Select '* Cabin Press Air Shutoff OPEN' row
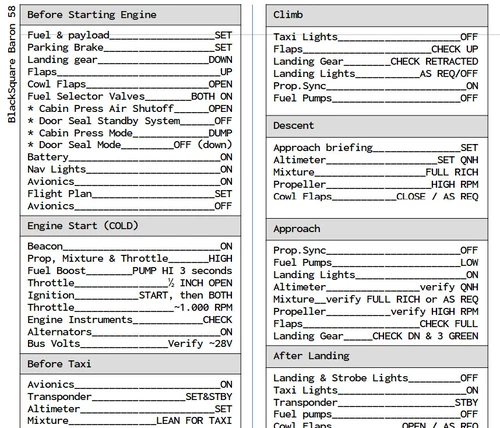 130,109
